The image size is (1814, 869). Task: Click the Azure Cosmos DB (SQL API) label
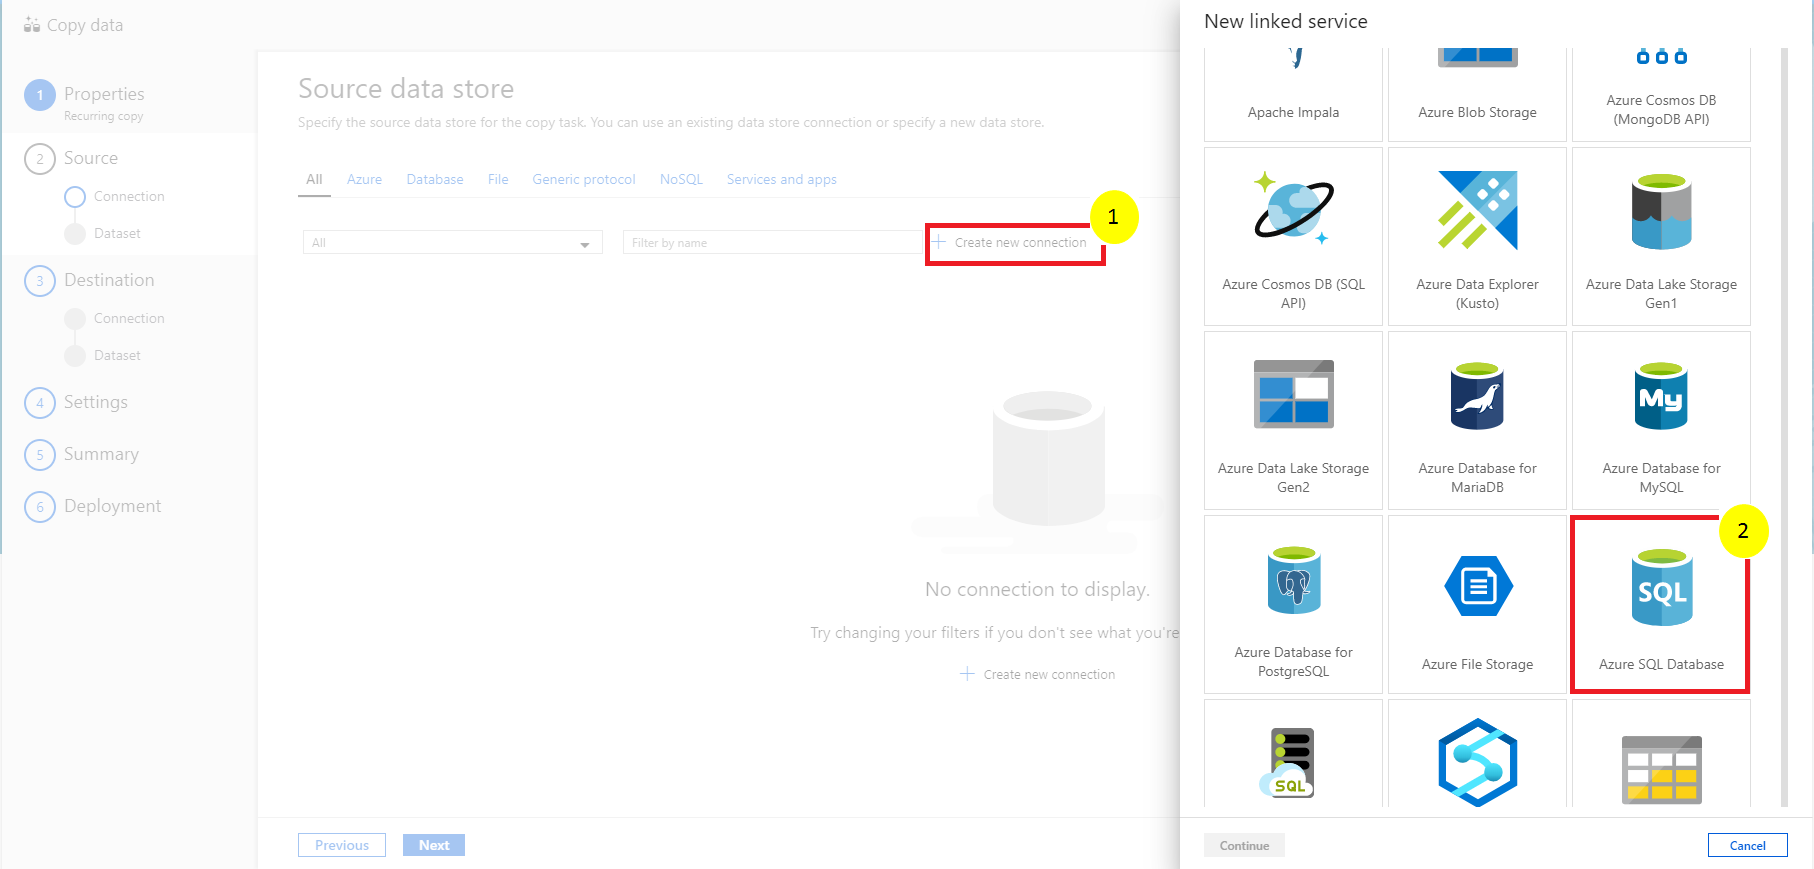1293,293
